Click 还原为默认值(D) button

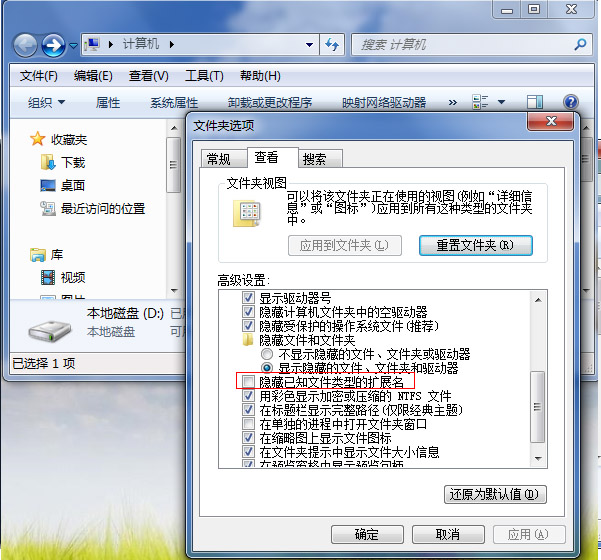click(x=494, y=494)
